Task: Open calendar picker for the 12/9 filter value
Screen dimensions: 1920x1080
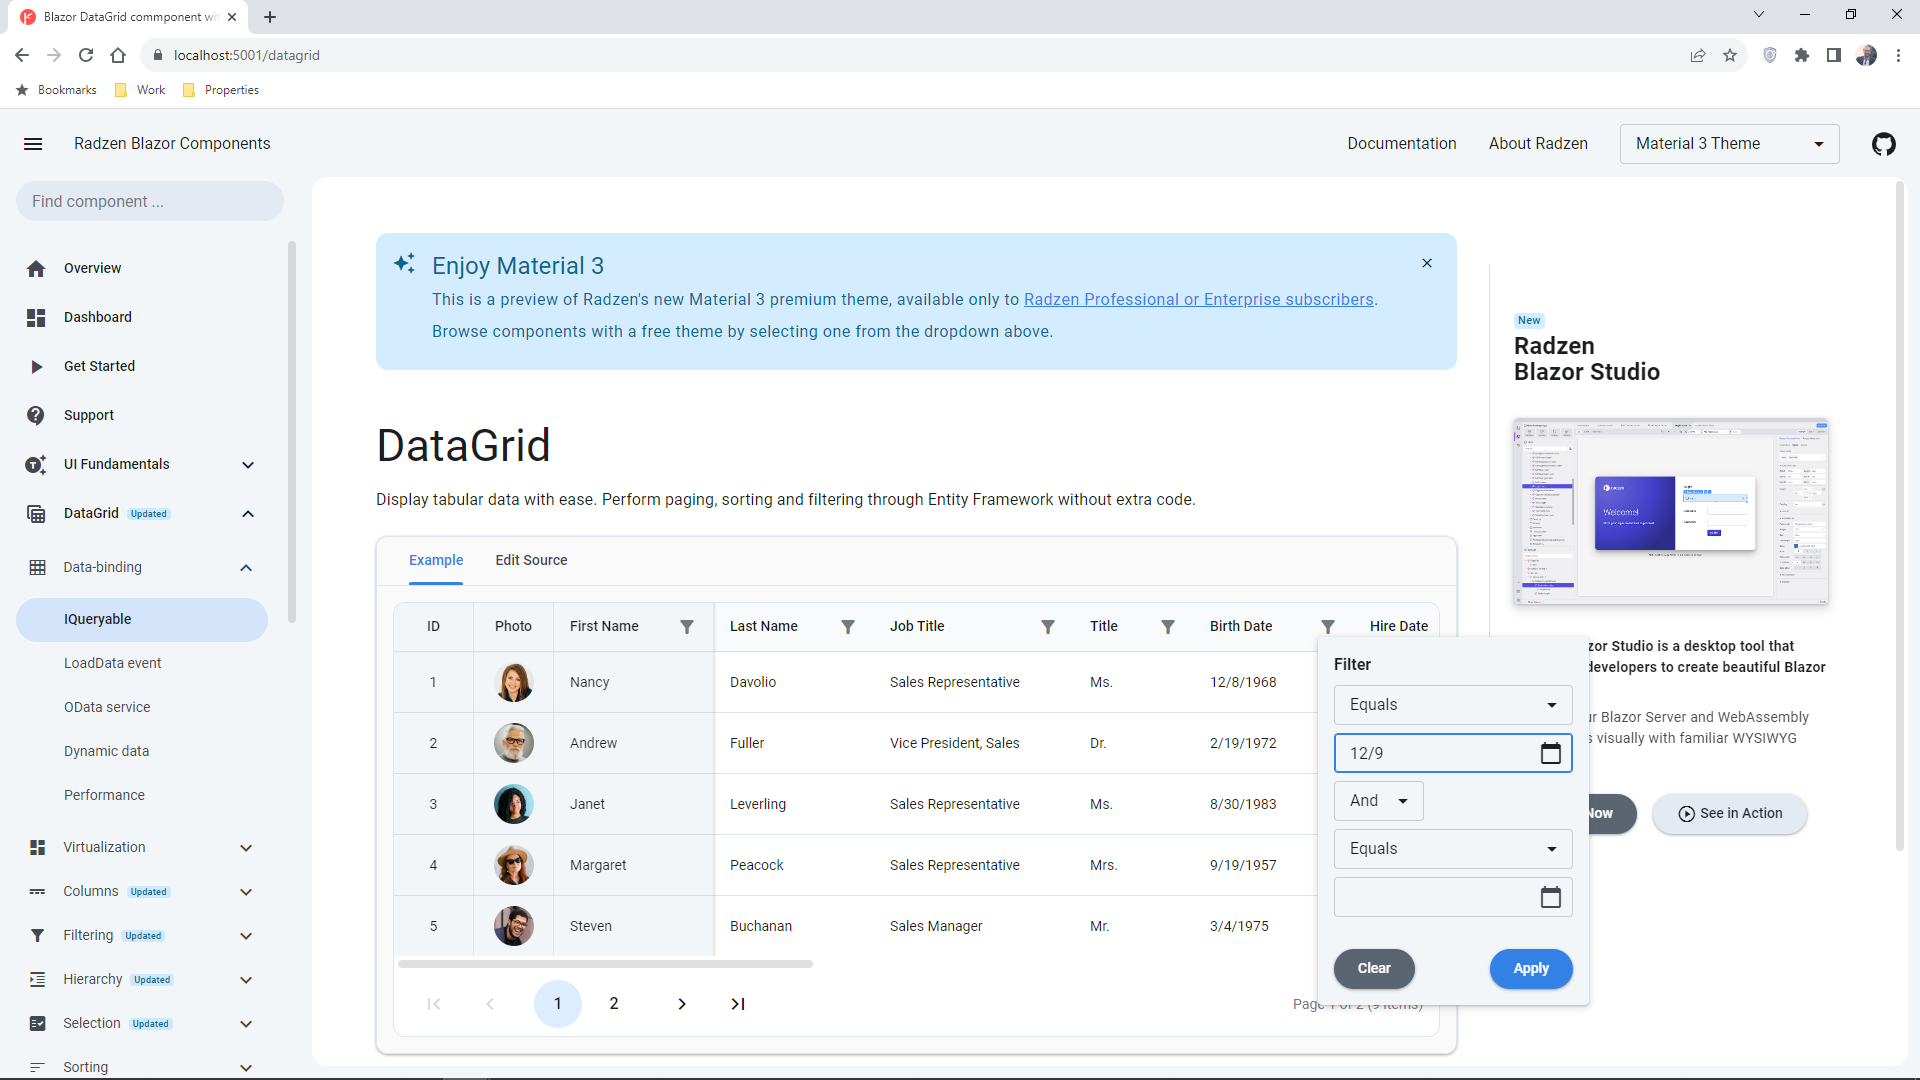Action: pyautogui.click(x=1551, y=754)
